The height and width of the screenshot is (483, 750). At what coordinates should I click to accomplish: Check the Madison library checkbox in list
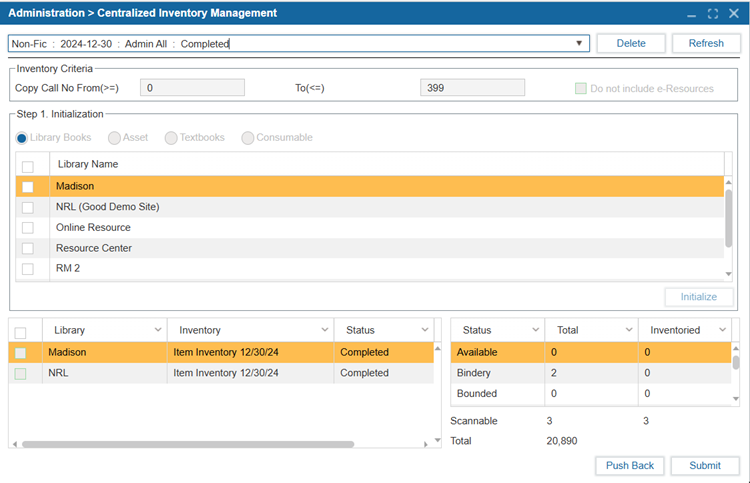click(x=28, y=187)
